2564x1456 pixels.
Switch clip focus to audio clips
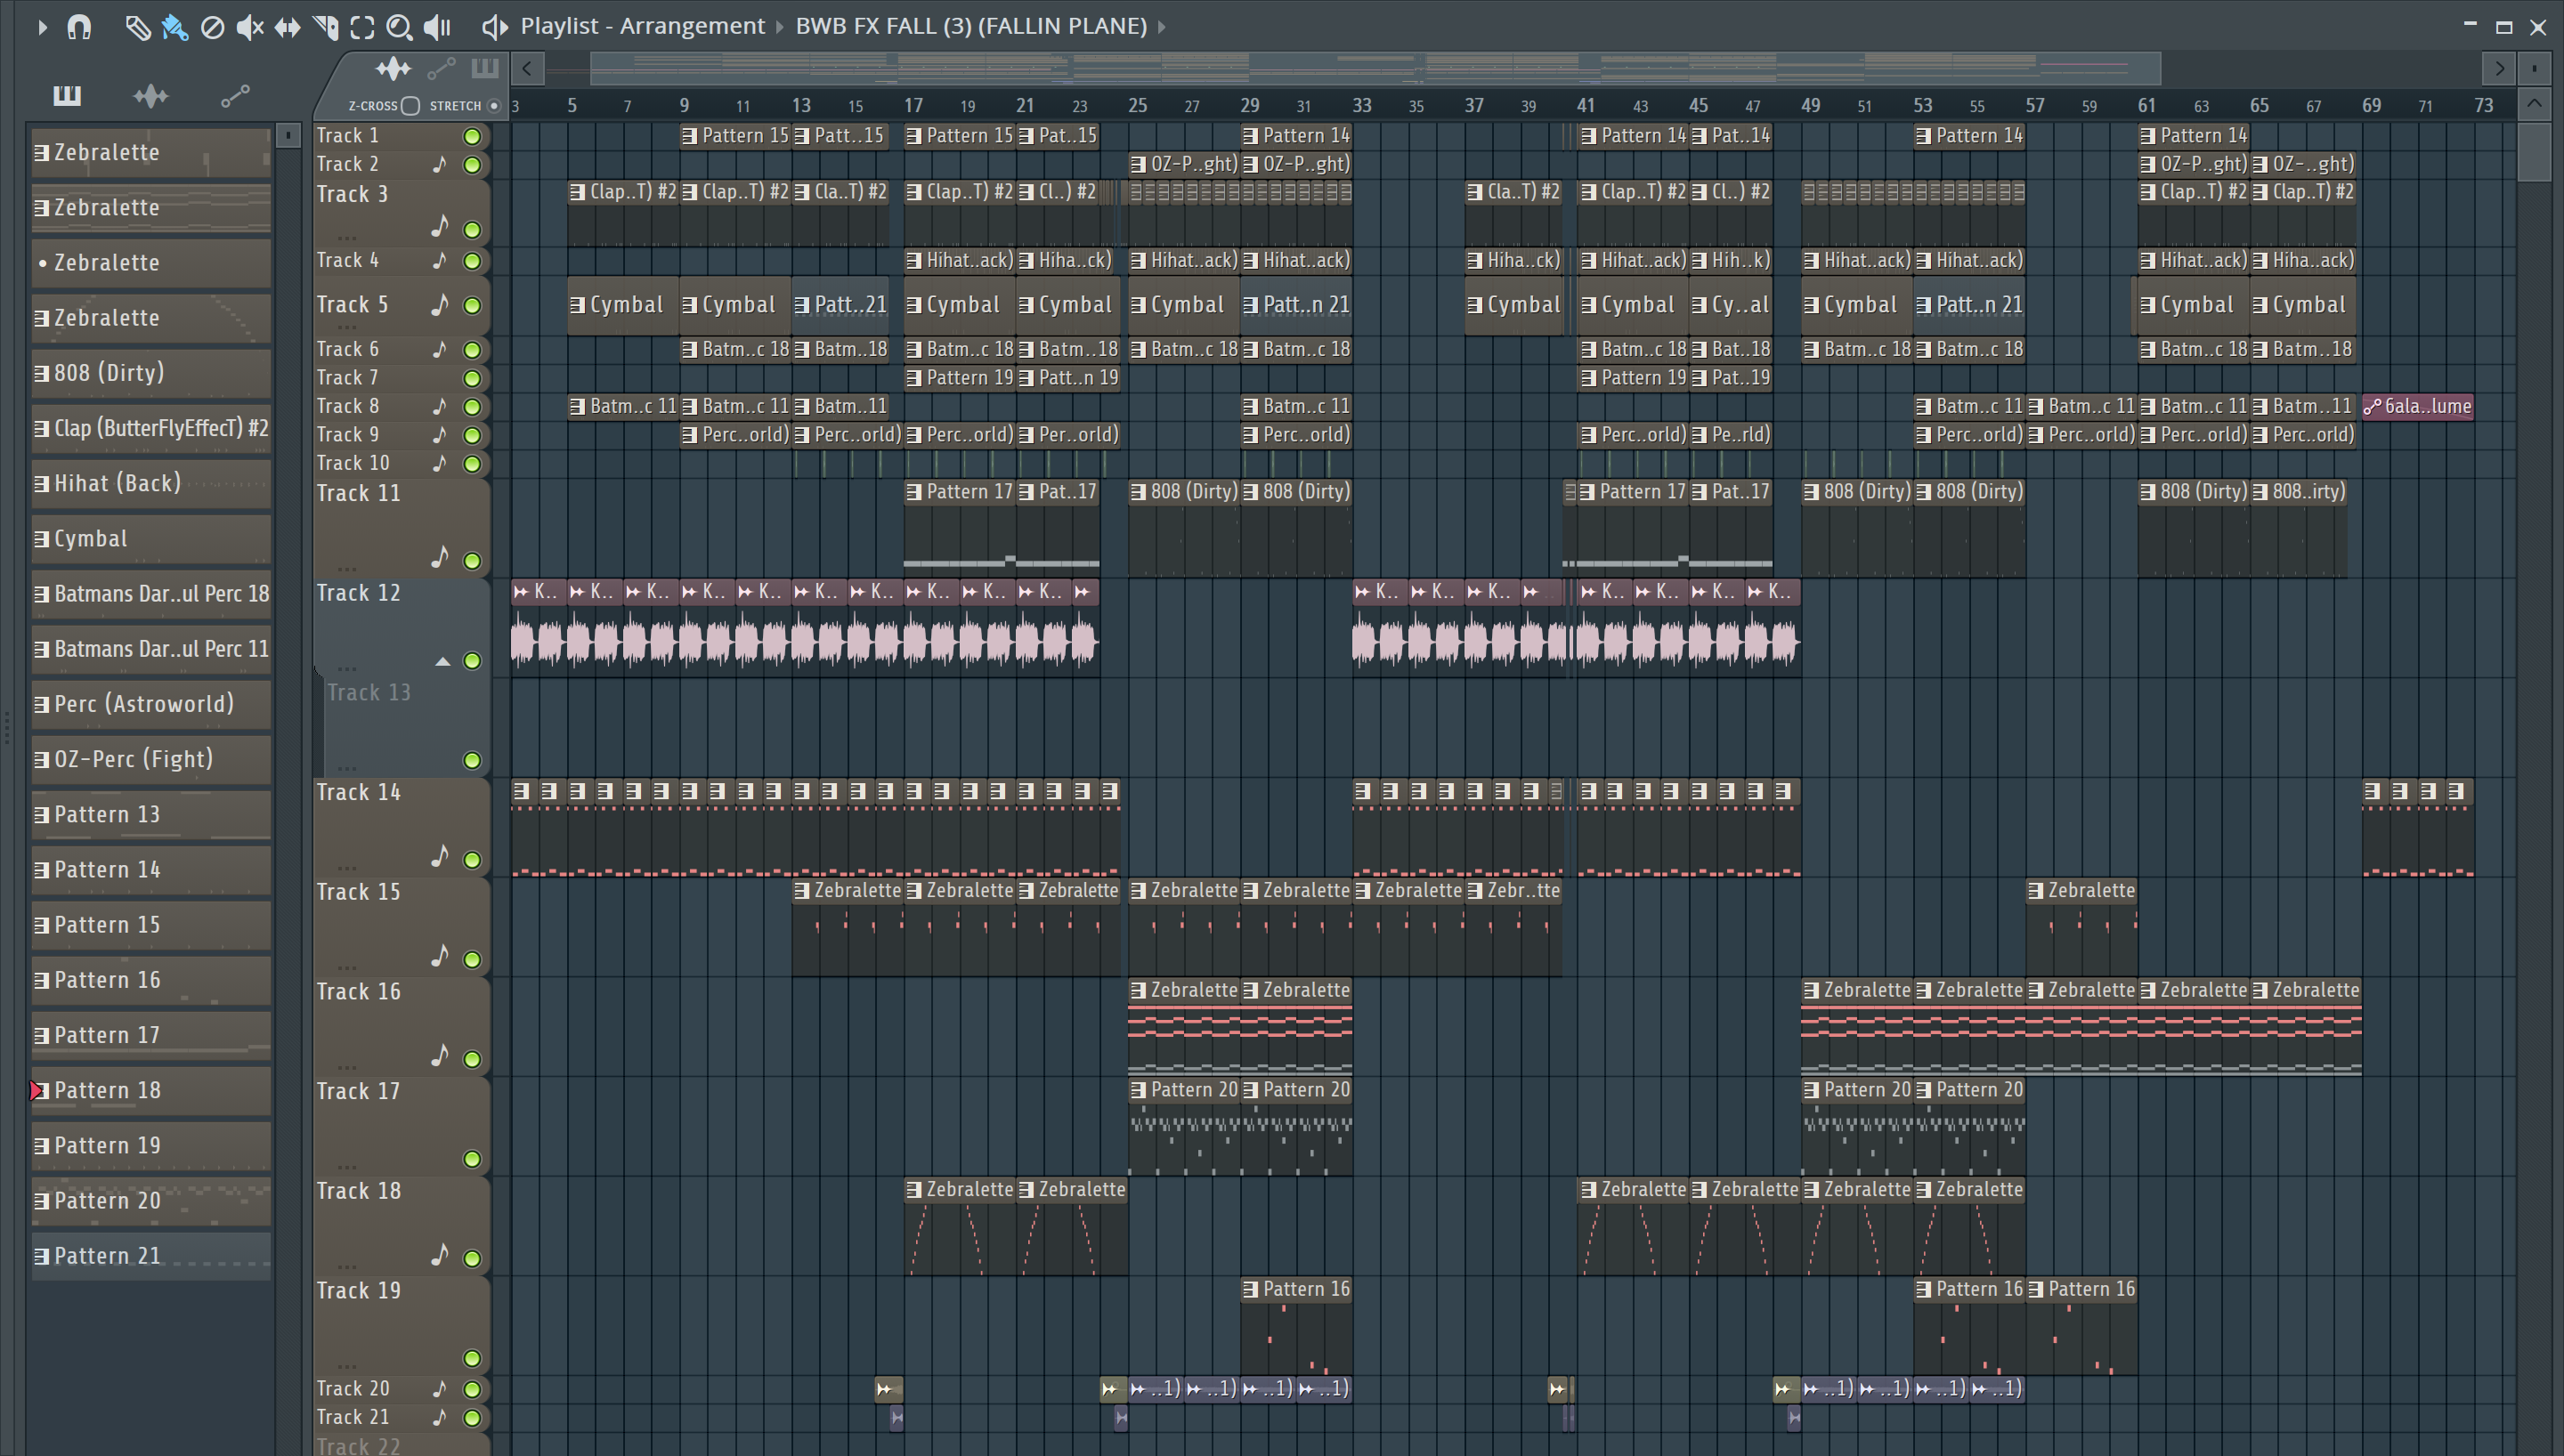pos(393,68)
